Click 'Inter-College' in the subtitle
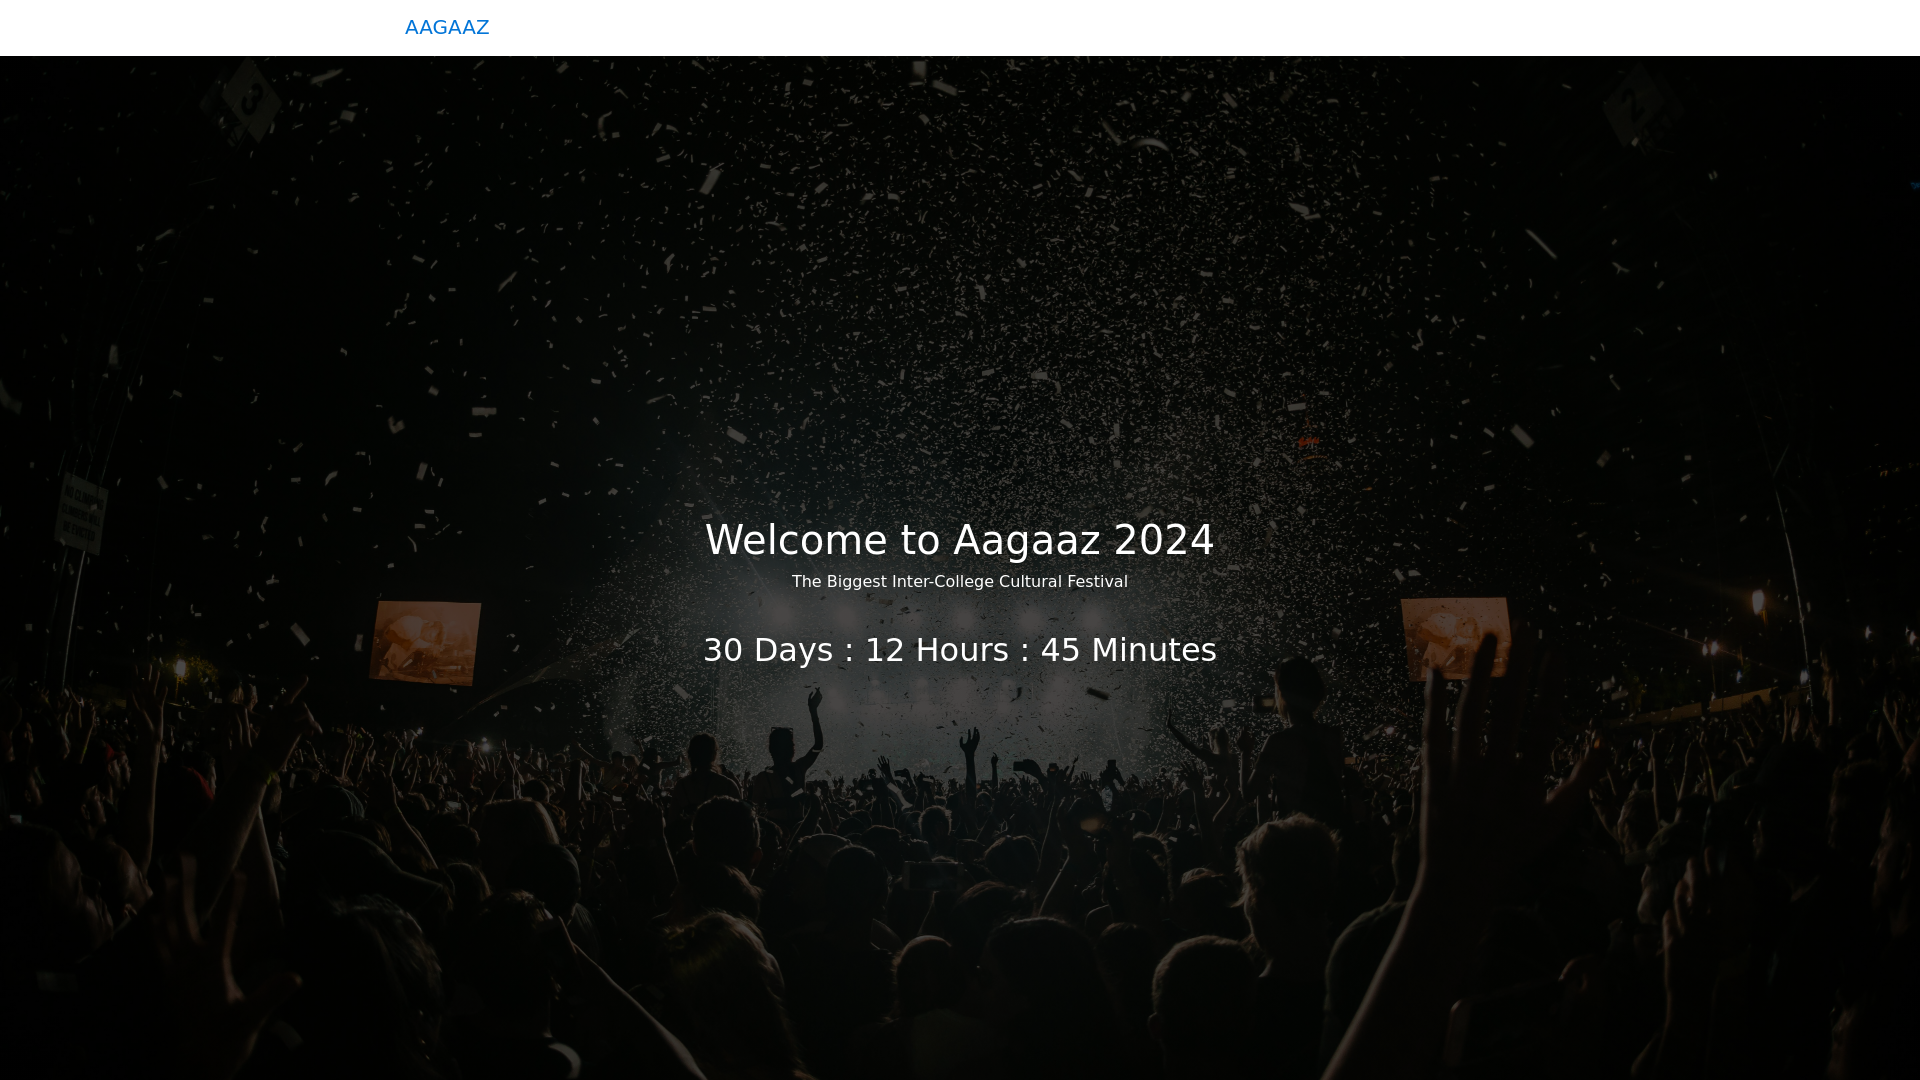Viewport: 1920px width, 1080px height. (x=942, y=582)
